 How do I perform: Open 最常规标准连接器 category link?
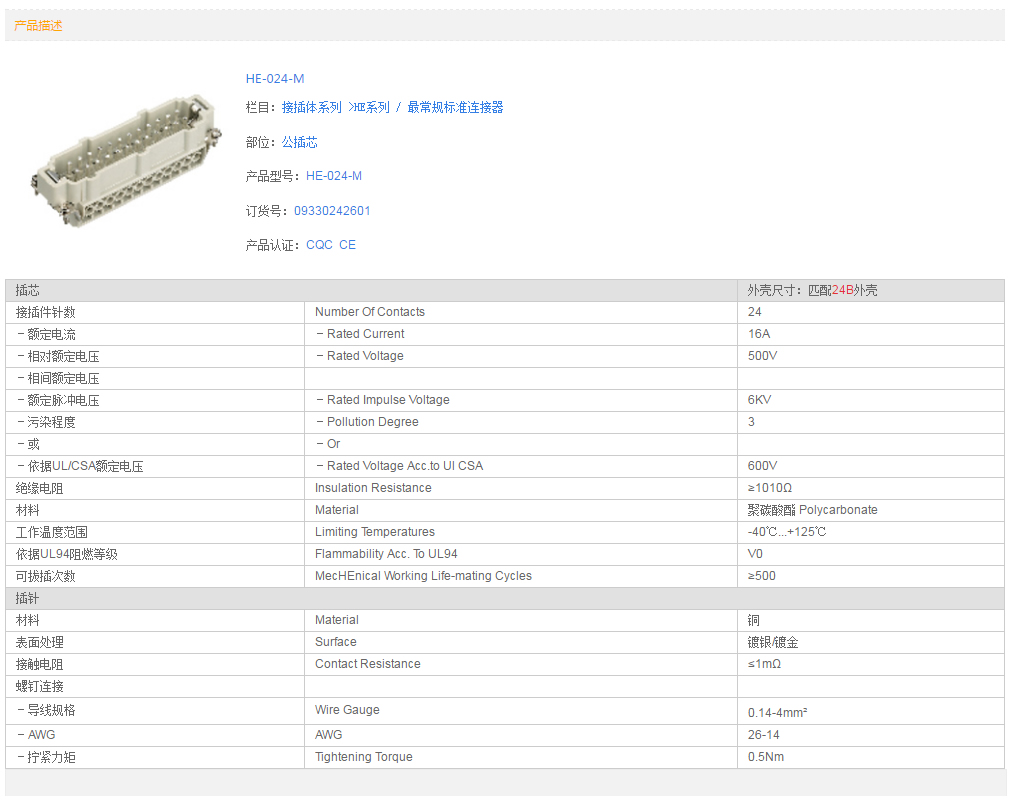tap(455, 108)
